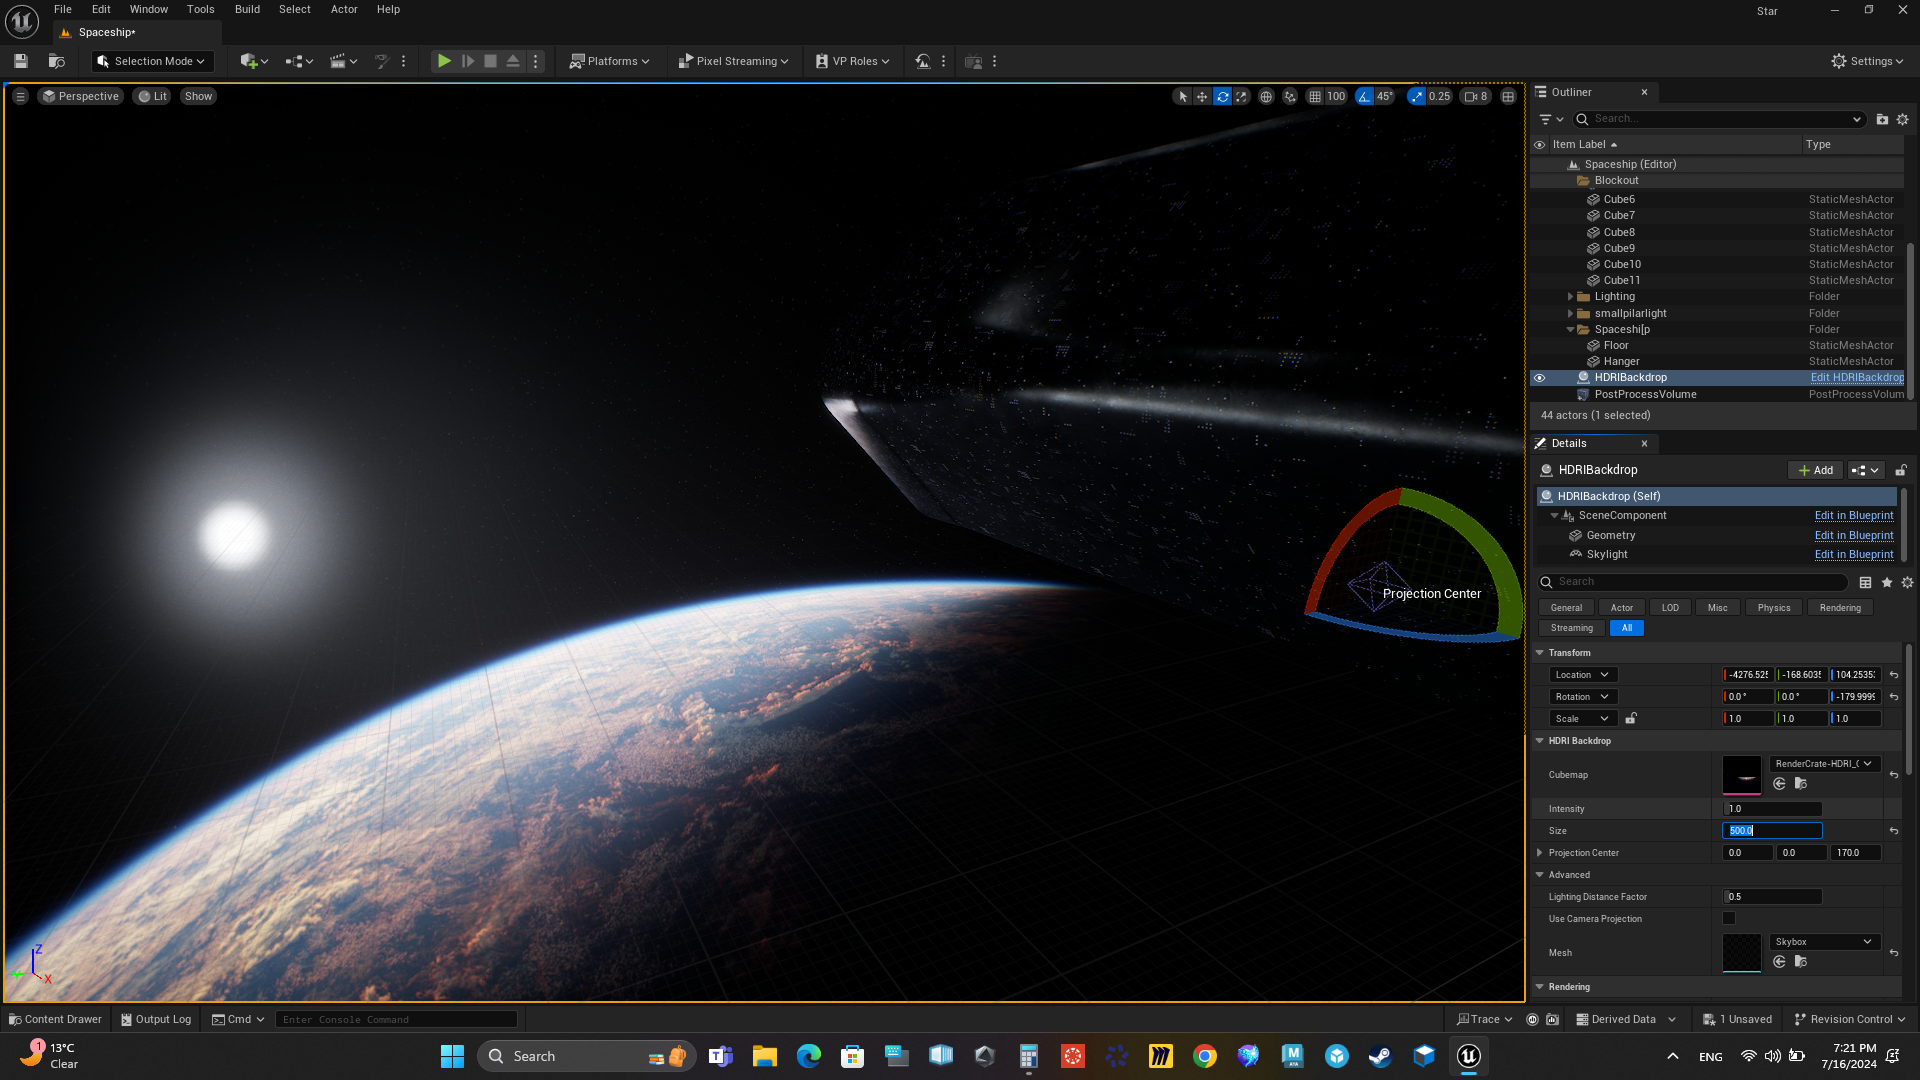Screen dimensions: 1920x1080
Task: Open the Selection Mode dropdown
Action: point(153,61)
